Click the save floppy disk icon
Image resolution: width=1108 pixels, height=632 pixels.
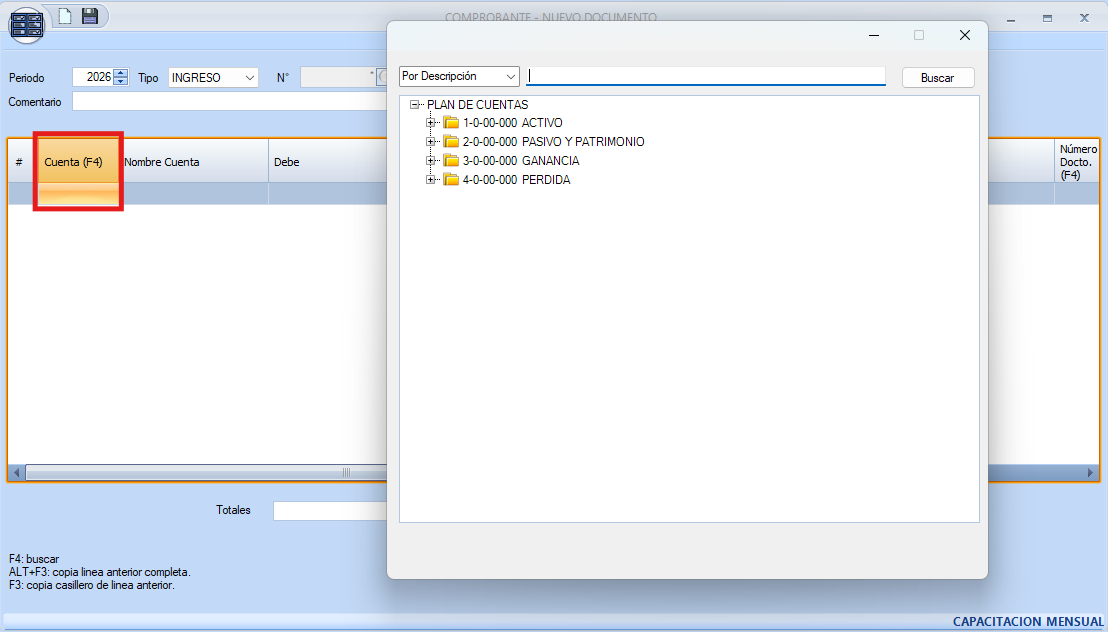pyautogui.click(x=90, y=15)
